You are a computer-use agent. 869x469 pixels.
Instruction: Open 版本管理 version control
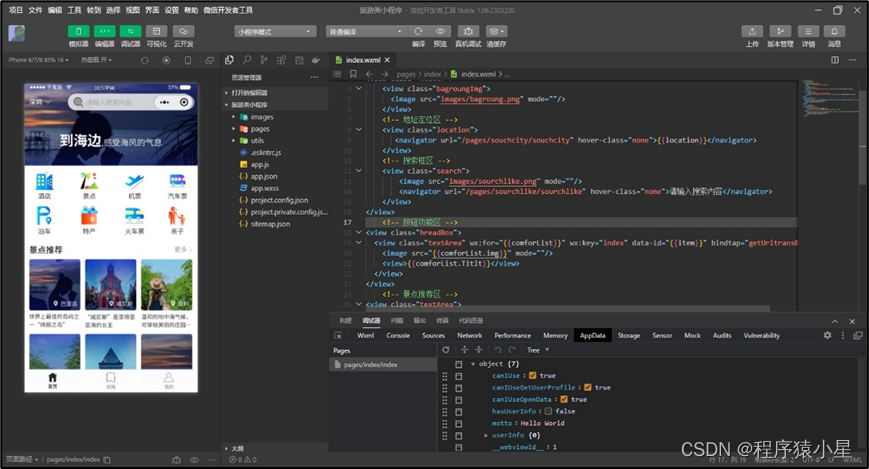[x=780, y=32]
